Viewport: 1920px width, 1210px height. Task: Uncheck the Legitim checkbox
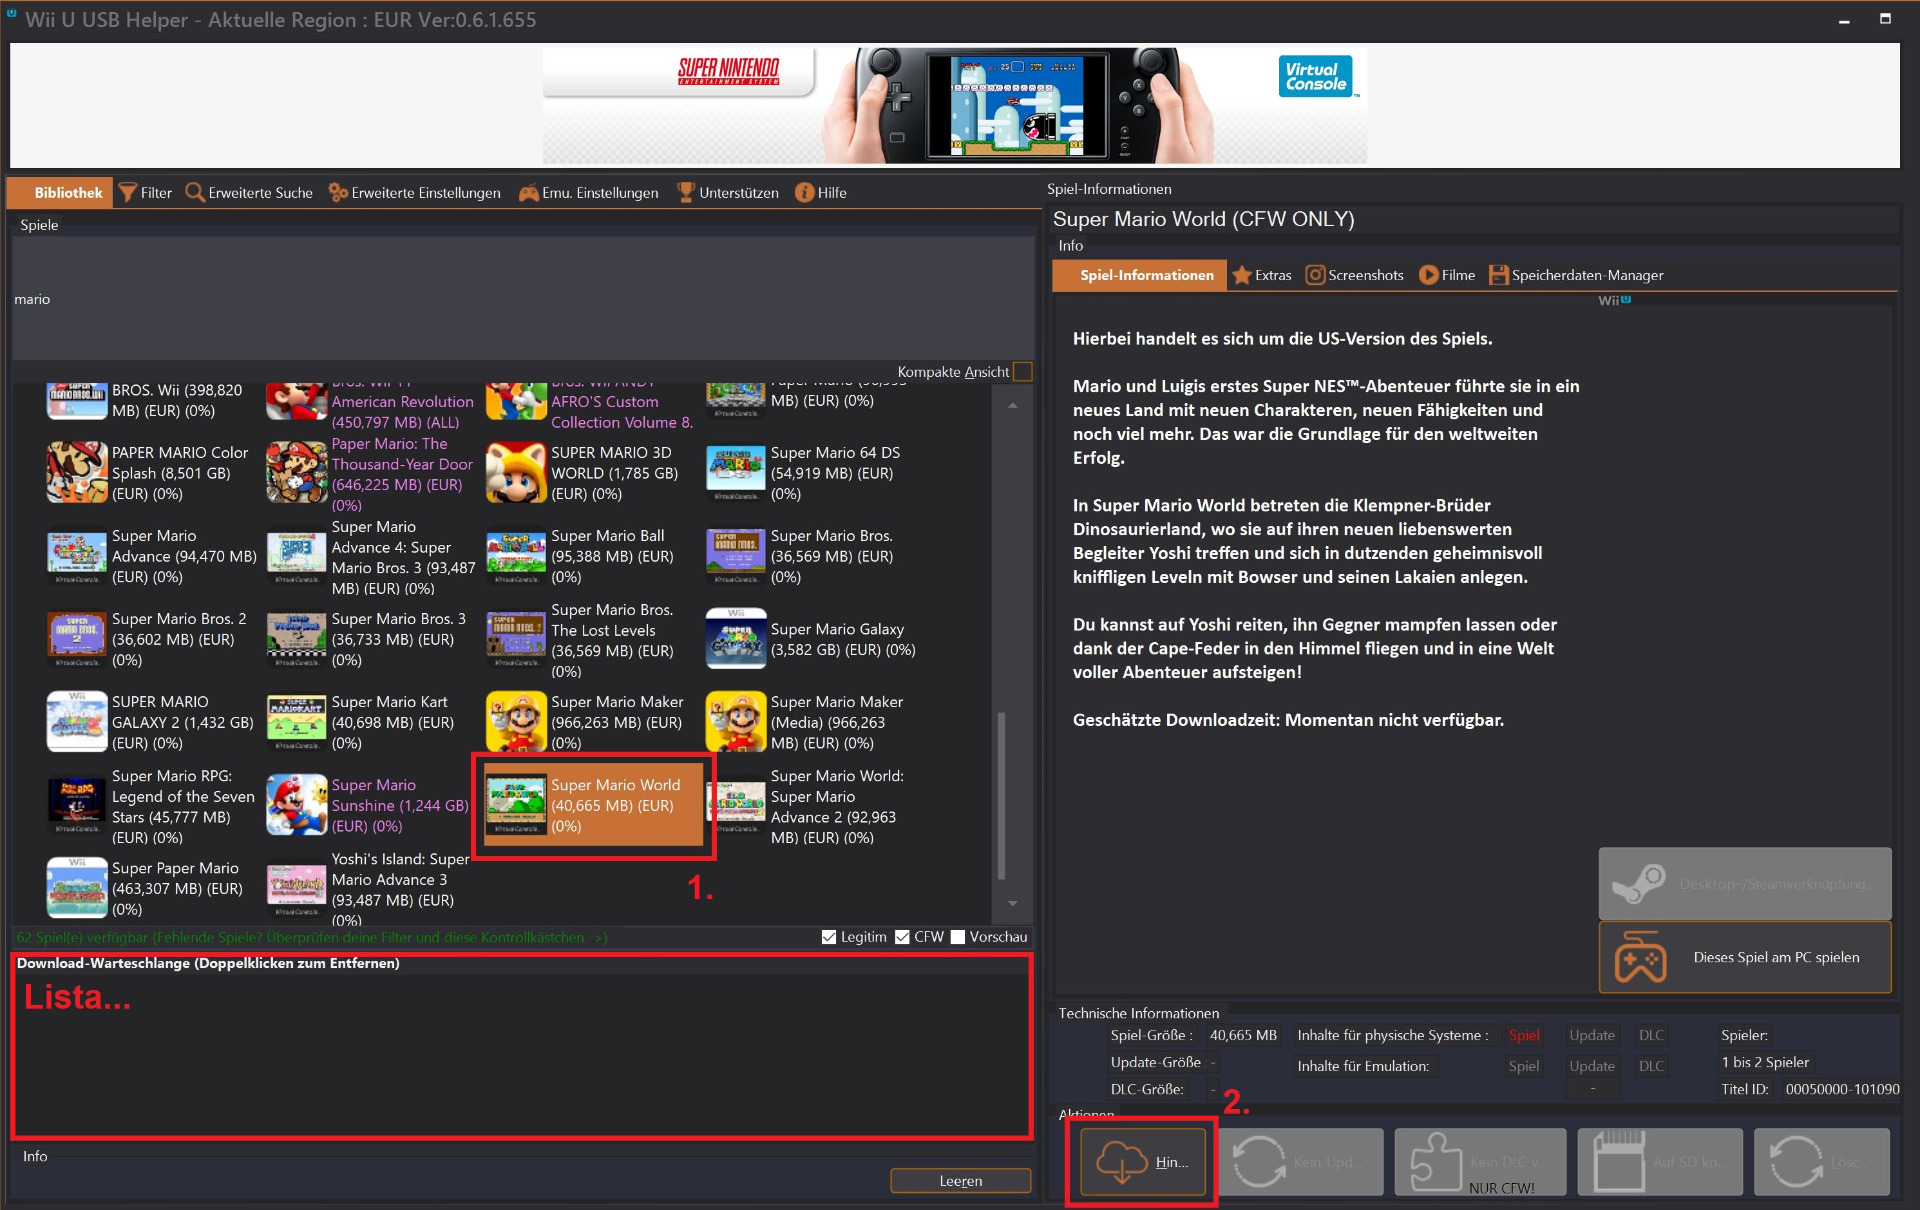coord(829,937)
